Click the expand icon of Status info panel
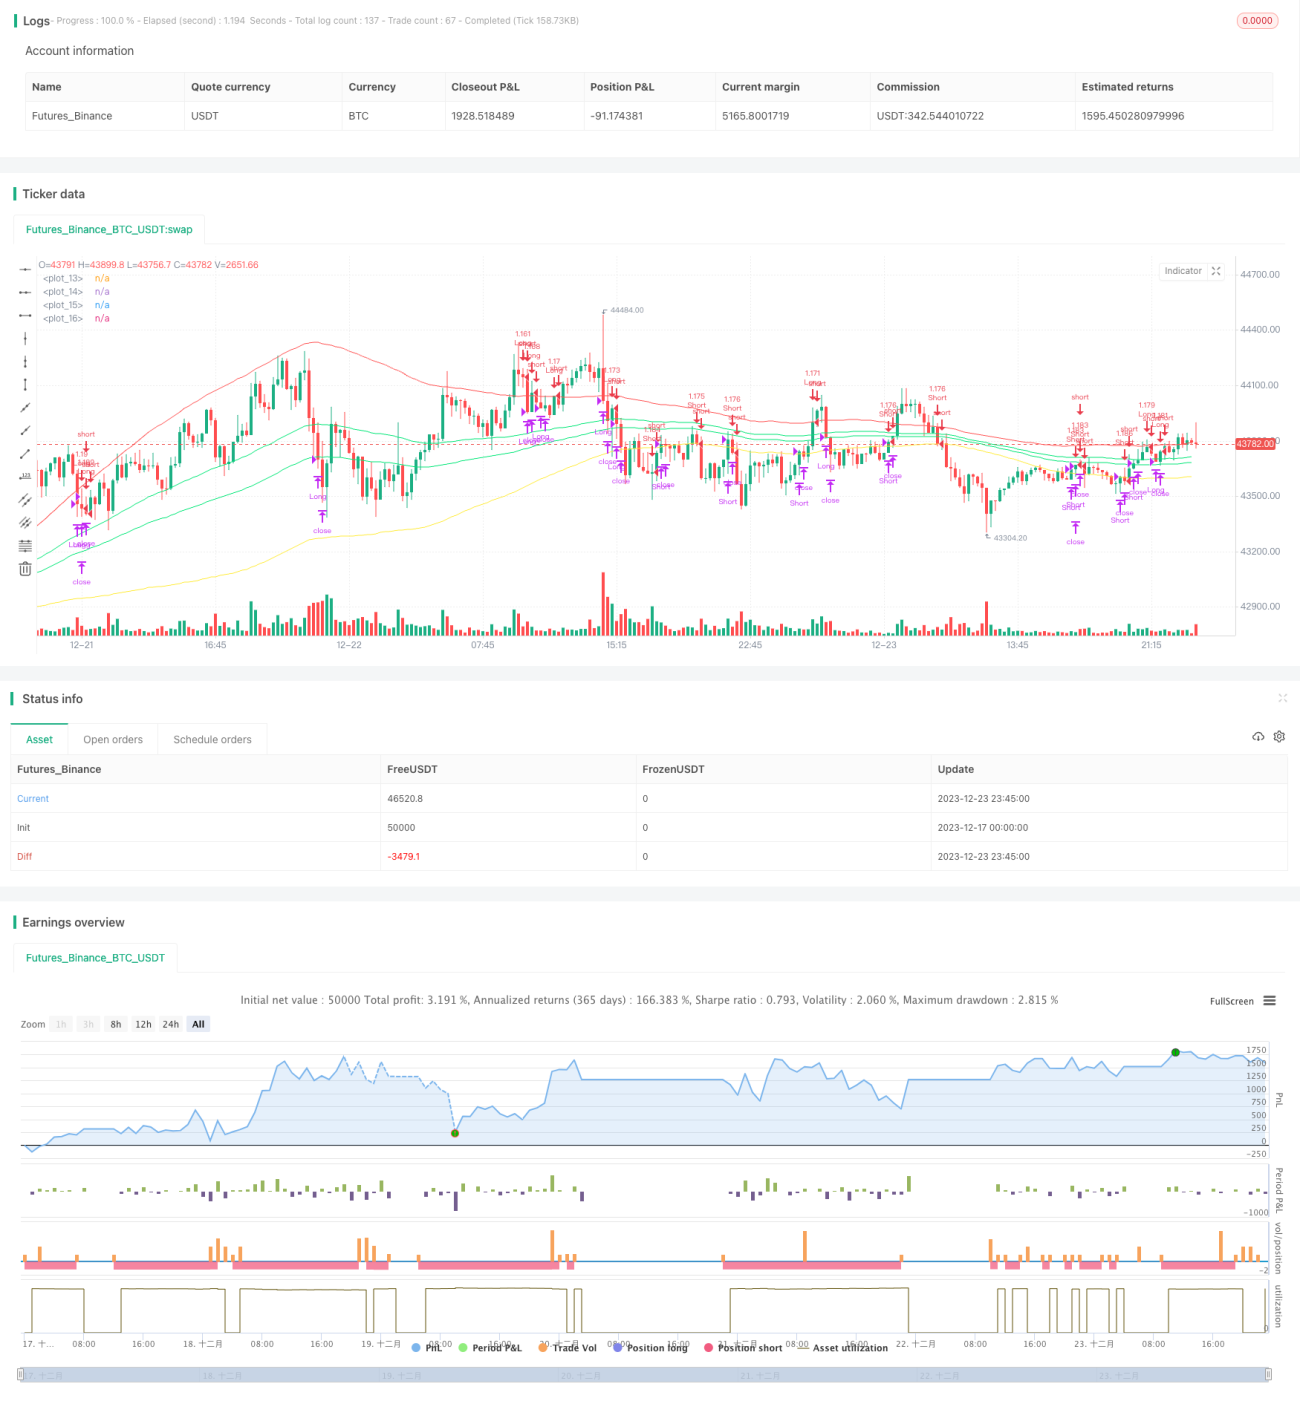The width and height of the screenshot is (1300, 1404). coord(1282,698)
